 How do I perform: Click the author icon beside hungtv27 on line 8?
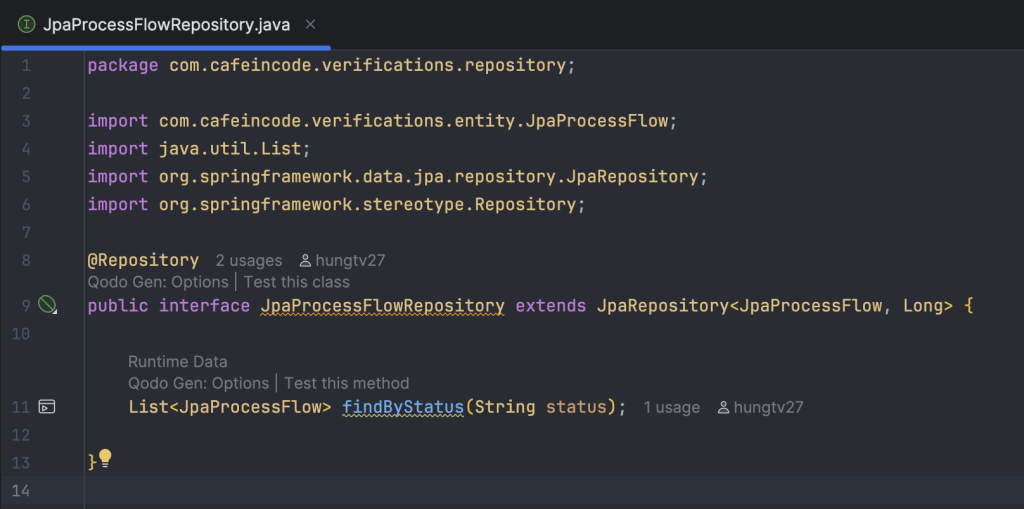[x=305, y=261]
